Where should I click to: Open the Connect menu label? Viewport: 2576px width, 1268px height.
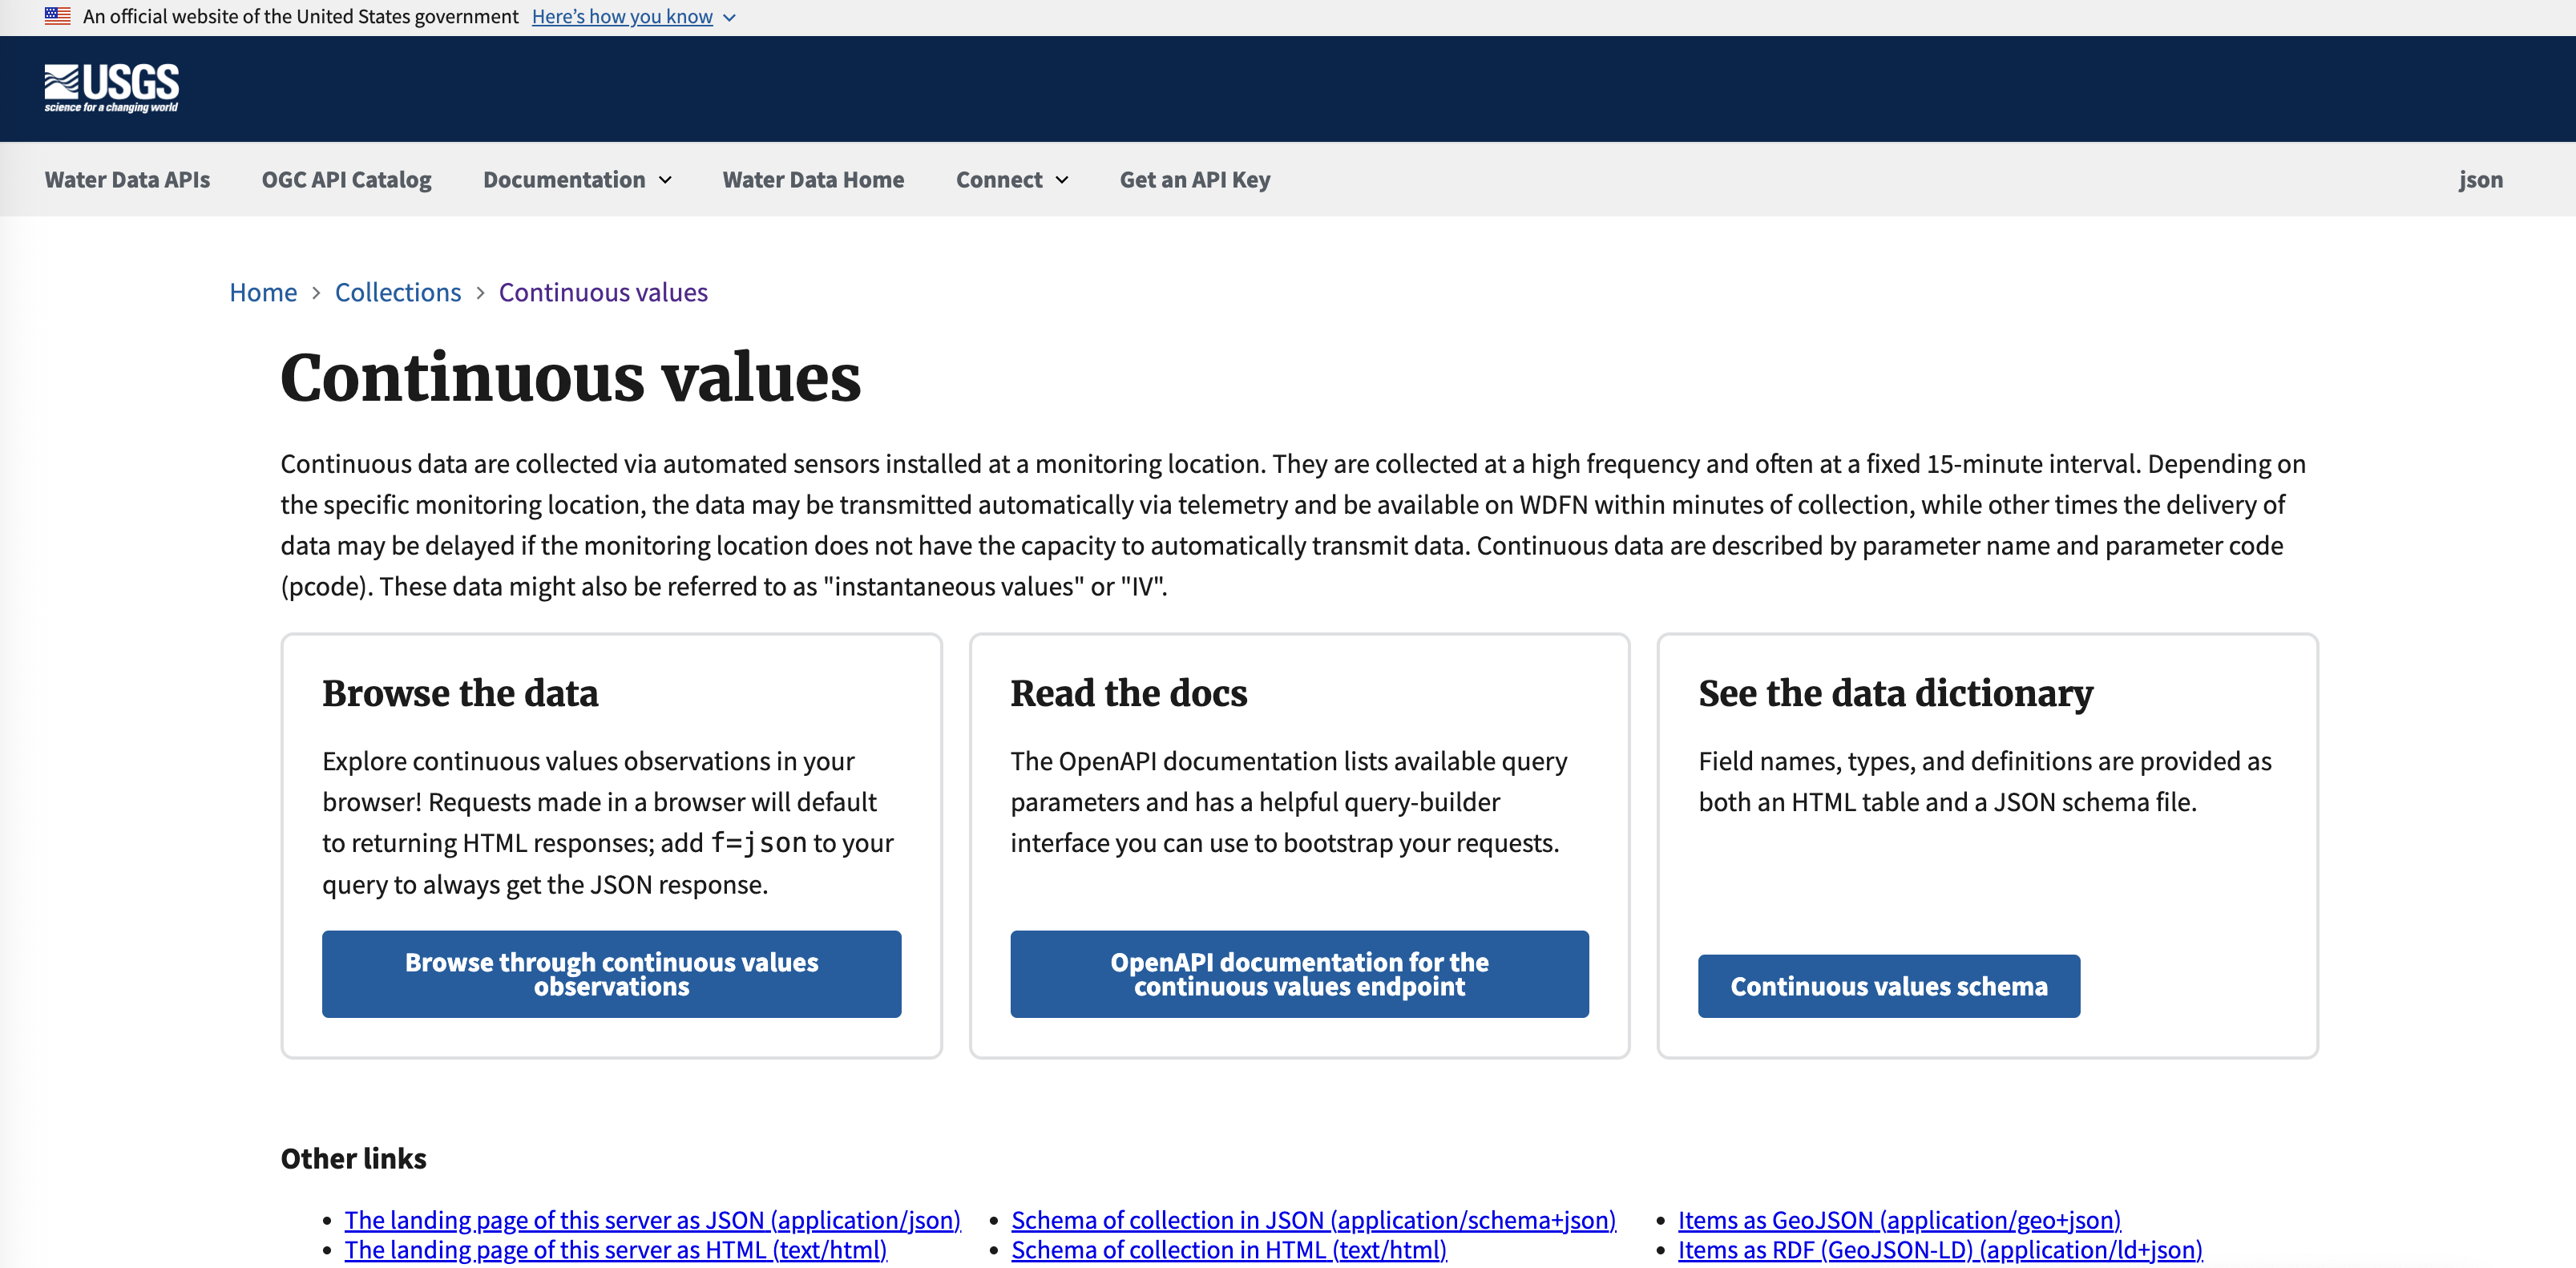998,179
